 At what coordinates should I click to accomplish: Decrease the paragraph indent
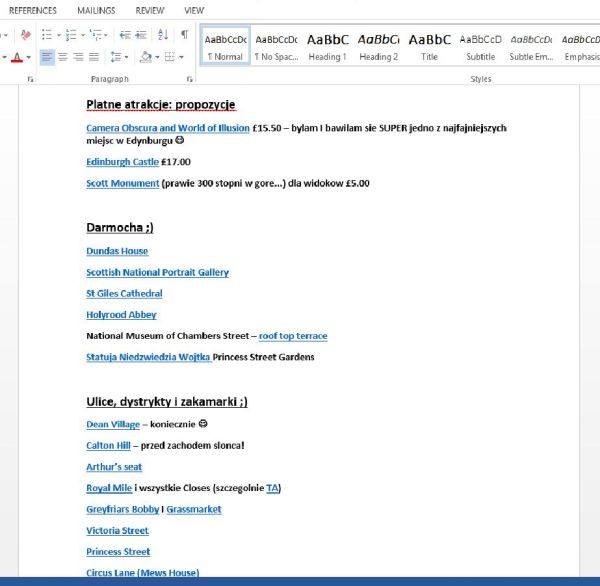pyautogui.click(x=125, y=35)
